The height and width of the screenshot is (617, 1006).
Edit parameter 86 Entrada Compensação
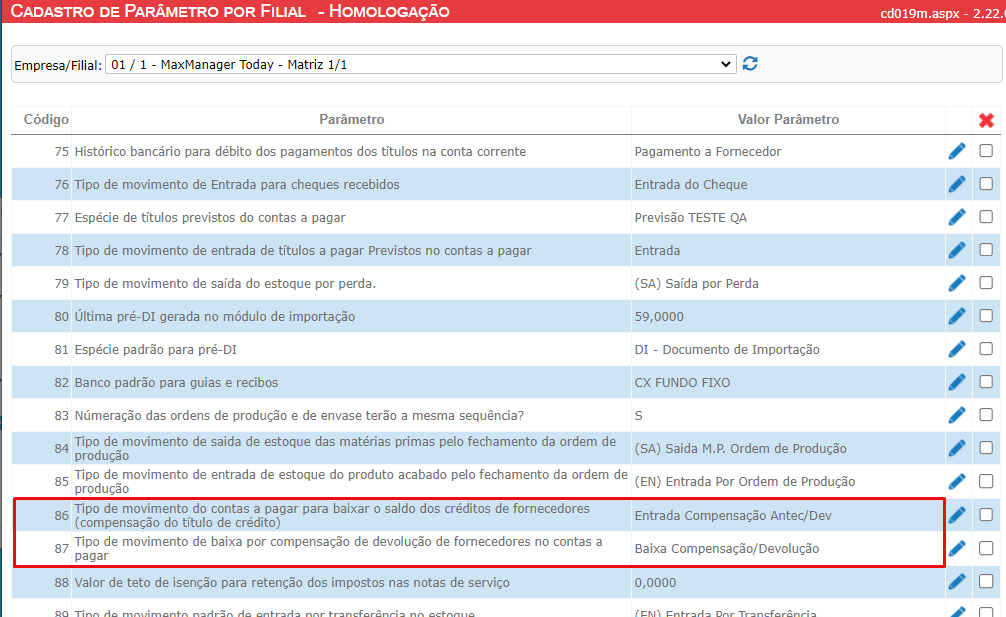[x=957, y=515]
